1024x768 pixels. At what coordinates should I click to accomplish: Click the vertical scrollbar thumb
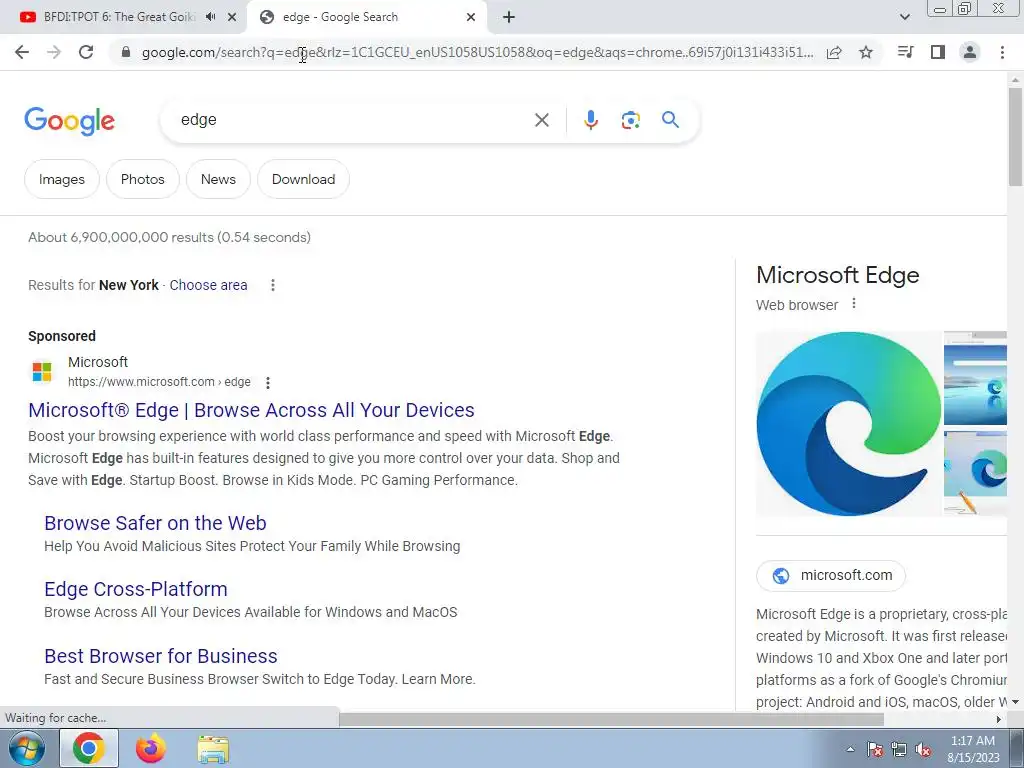coord(1015,136)
